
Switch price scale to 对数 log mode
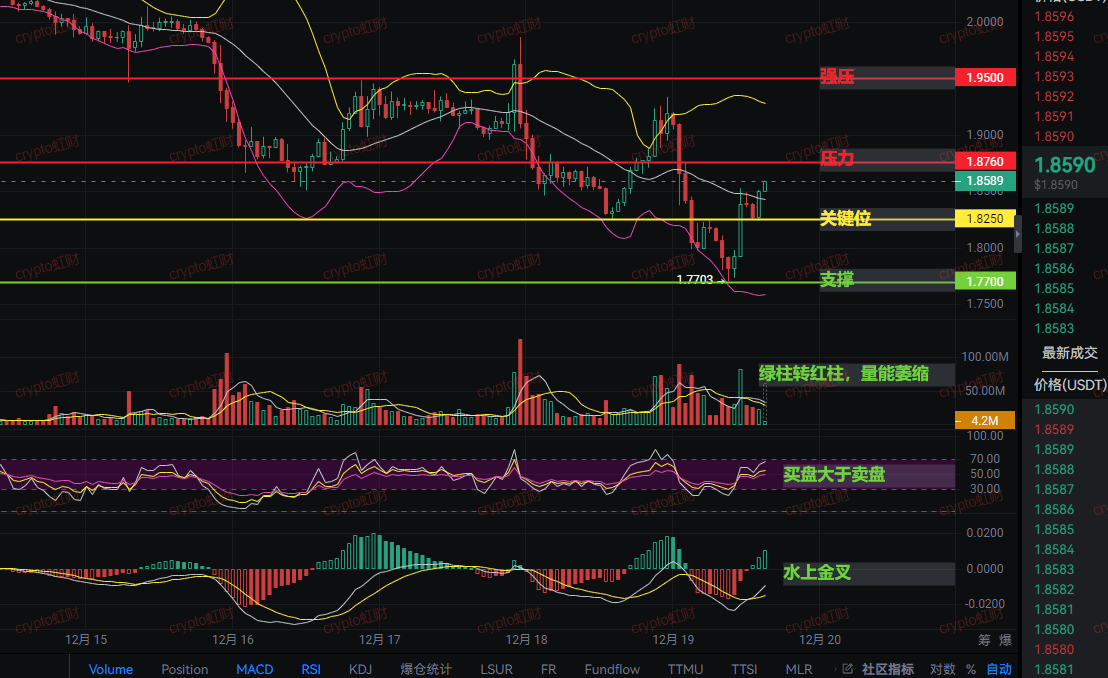(x=943, y=669)
